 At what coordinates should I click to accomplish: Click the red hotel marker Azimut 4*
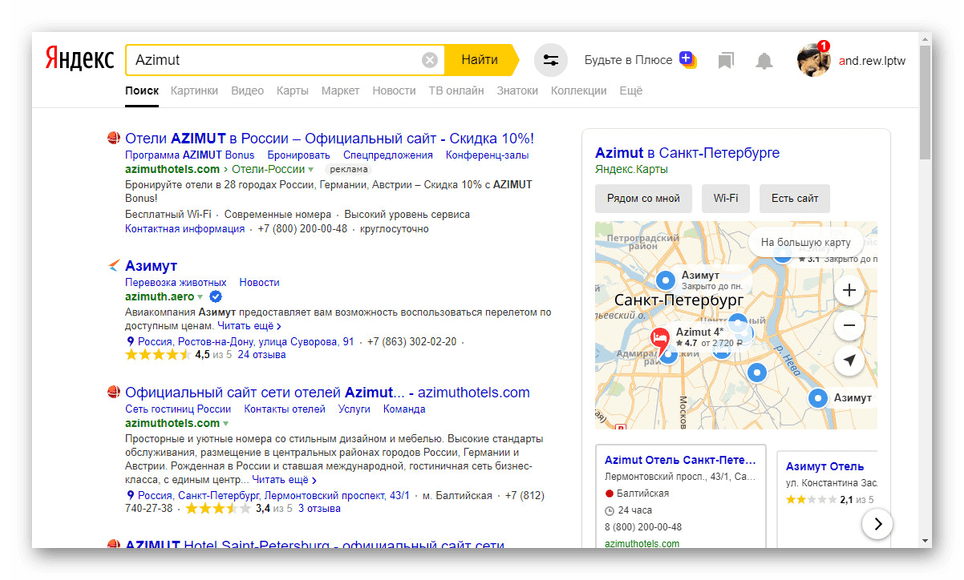click(x=660, y=340)
